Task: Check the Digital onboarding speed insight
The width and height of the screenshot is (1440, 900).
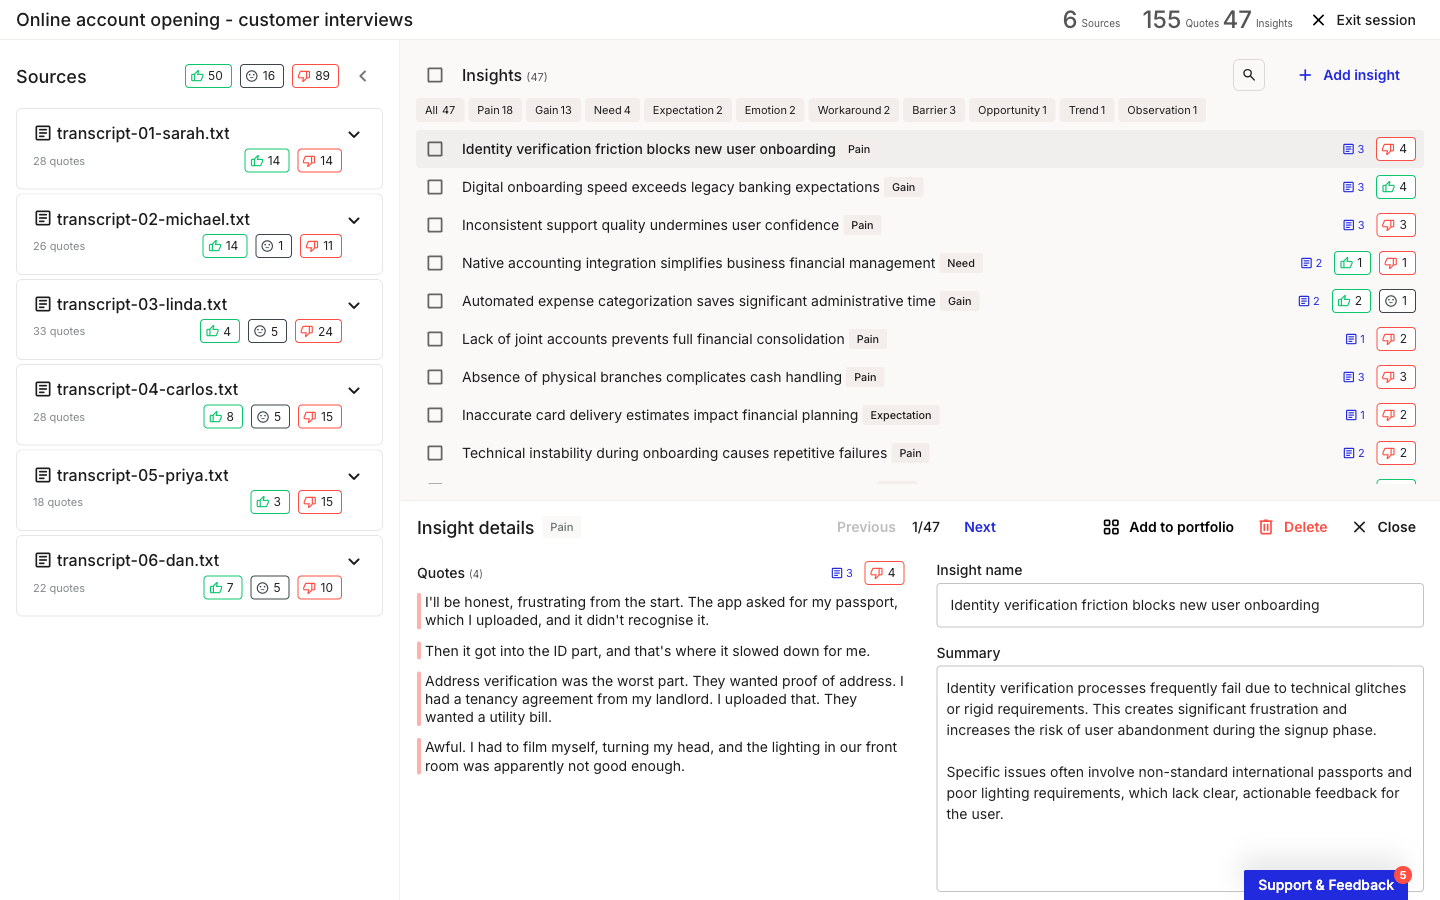Action: [435, 187]
